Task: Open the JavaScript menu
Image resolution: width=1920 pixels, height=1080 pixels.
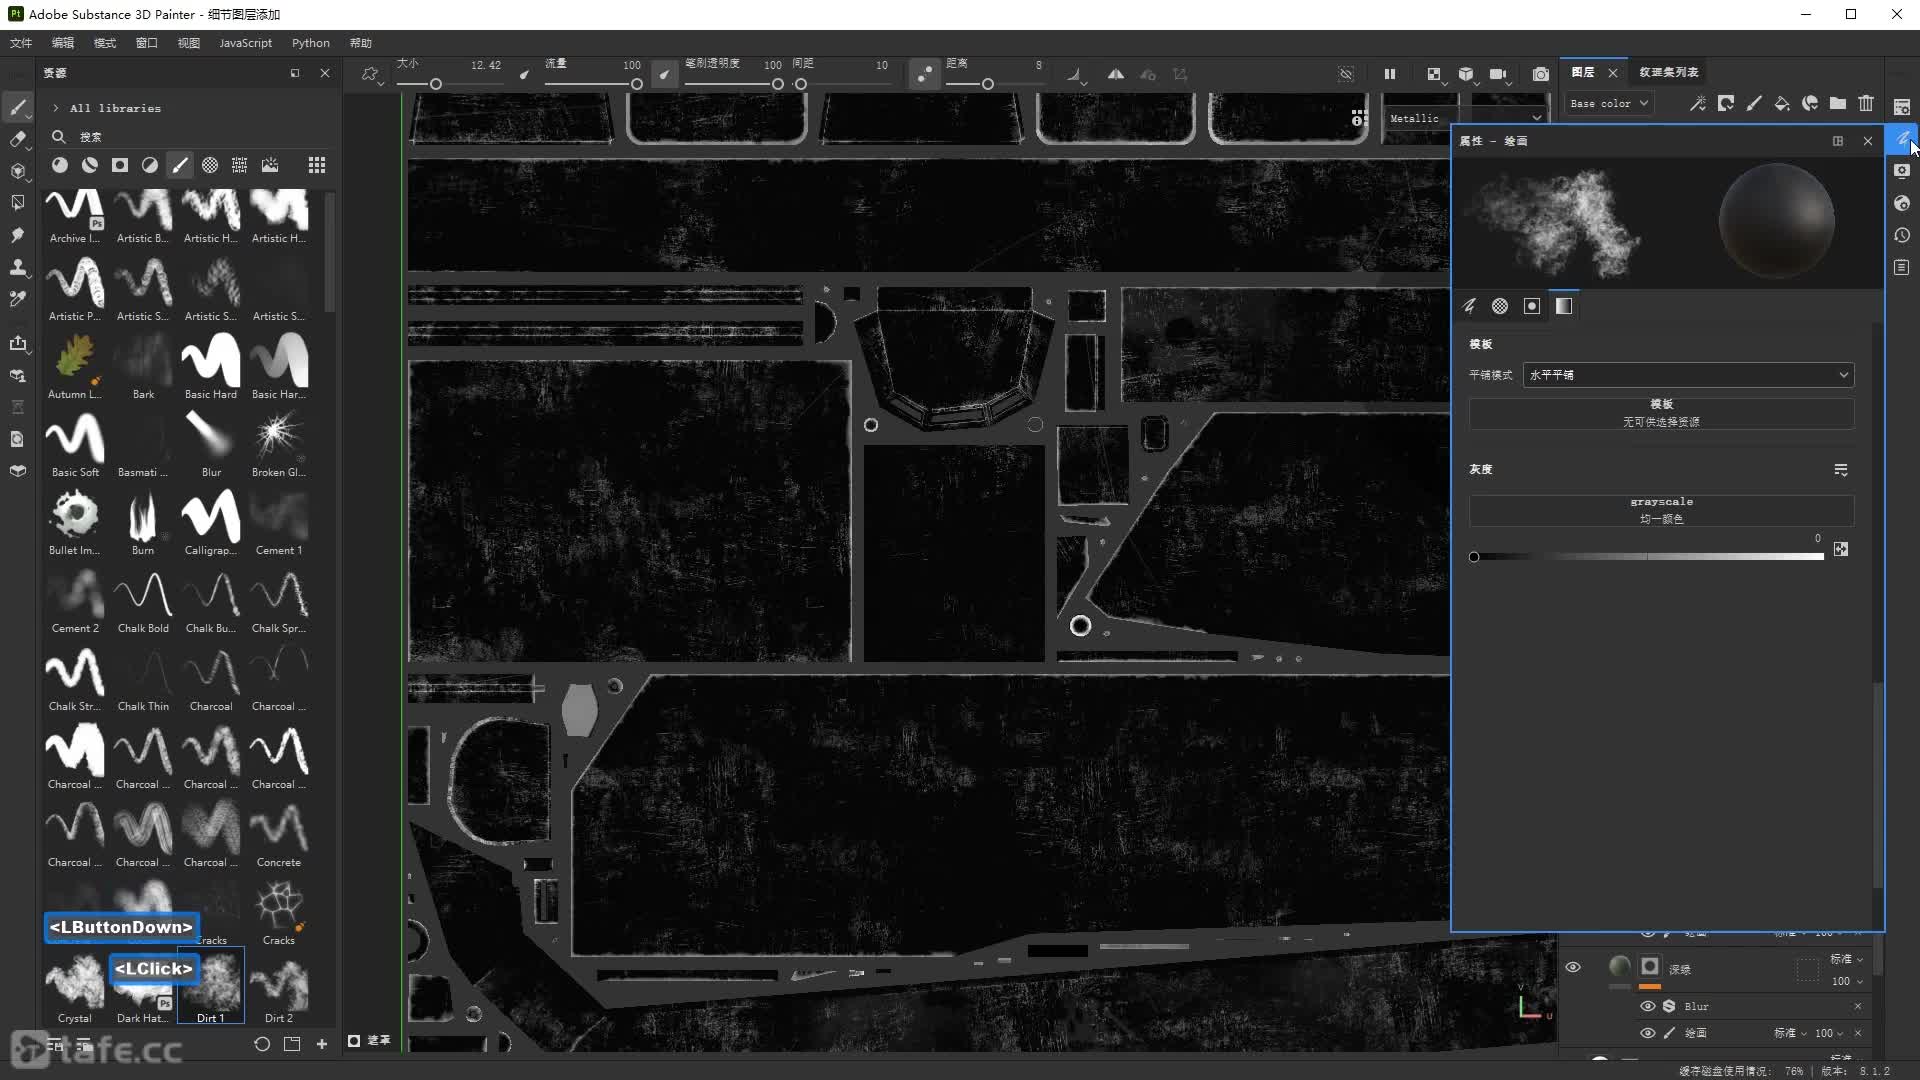Action: click(245, 43)
